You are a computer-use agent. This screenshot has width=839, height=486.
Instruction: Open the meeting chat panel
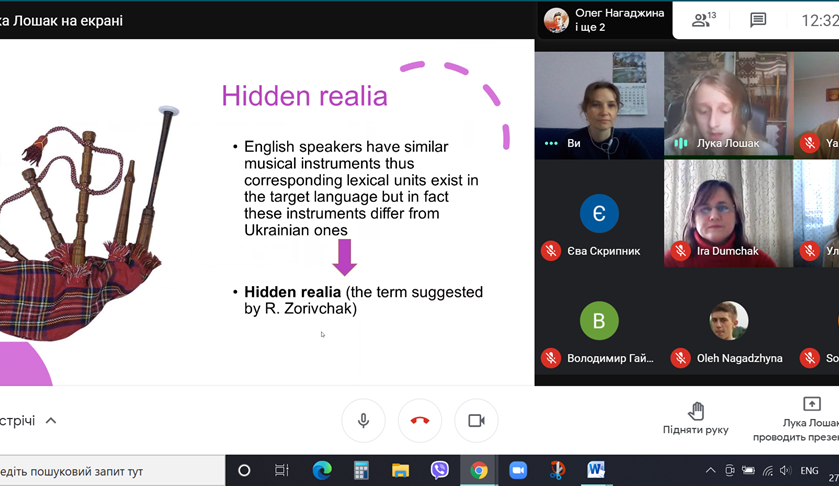pos(758,20)
